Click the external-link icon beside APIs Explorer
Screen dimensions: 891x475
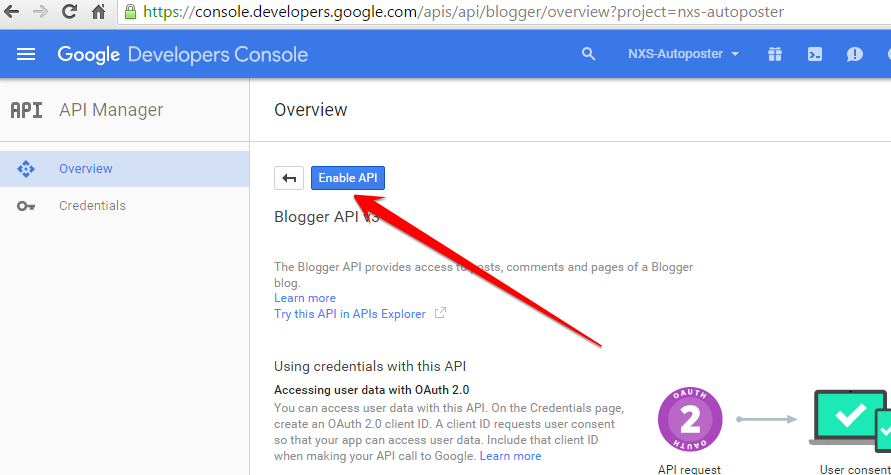(x=440, y=313)
